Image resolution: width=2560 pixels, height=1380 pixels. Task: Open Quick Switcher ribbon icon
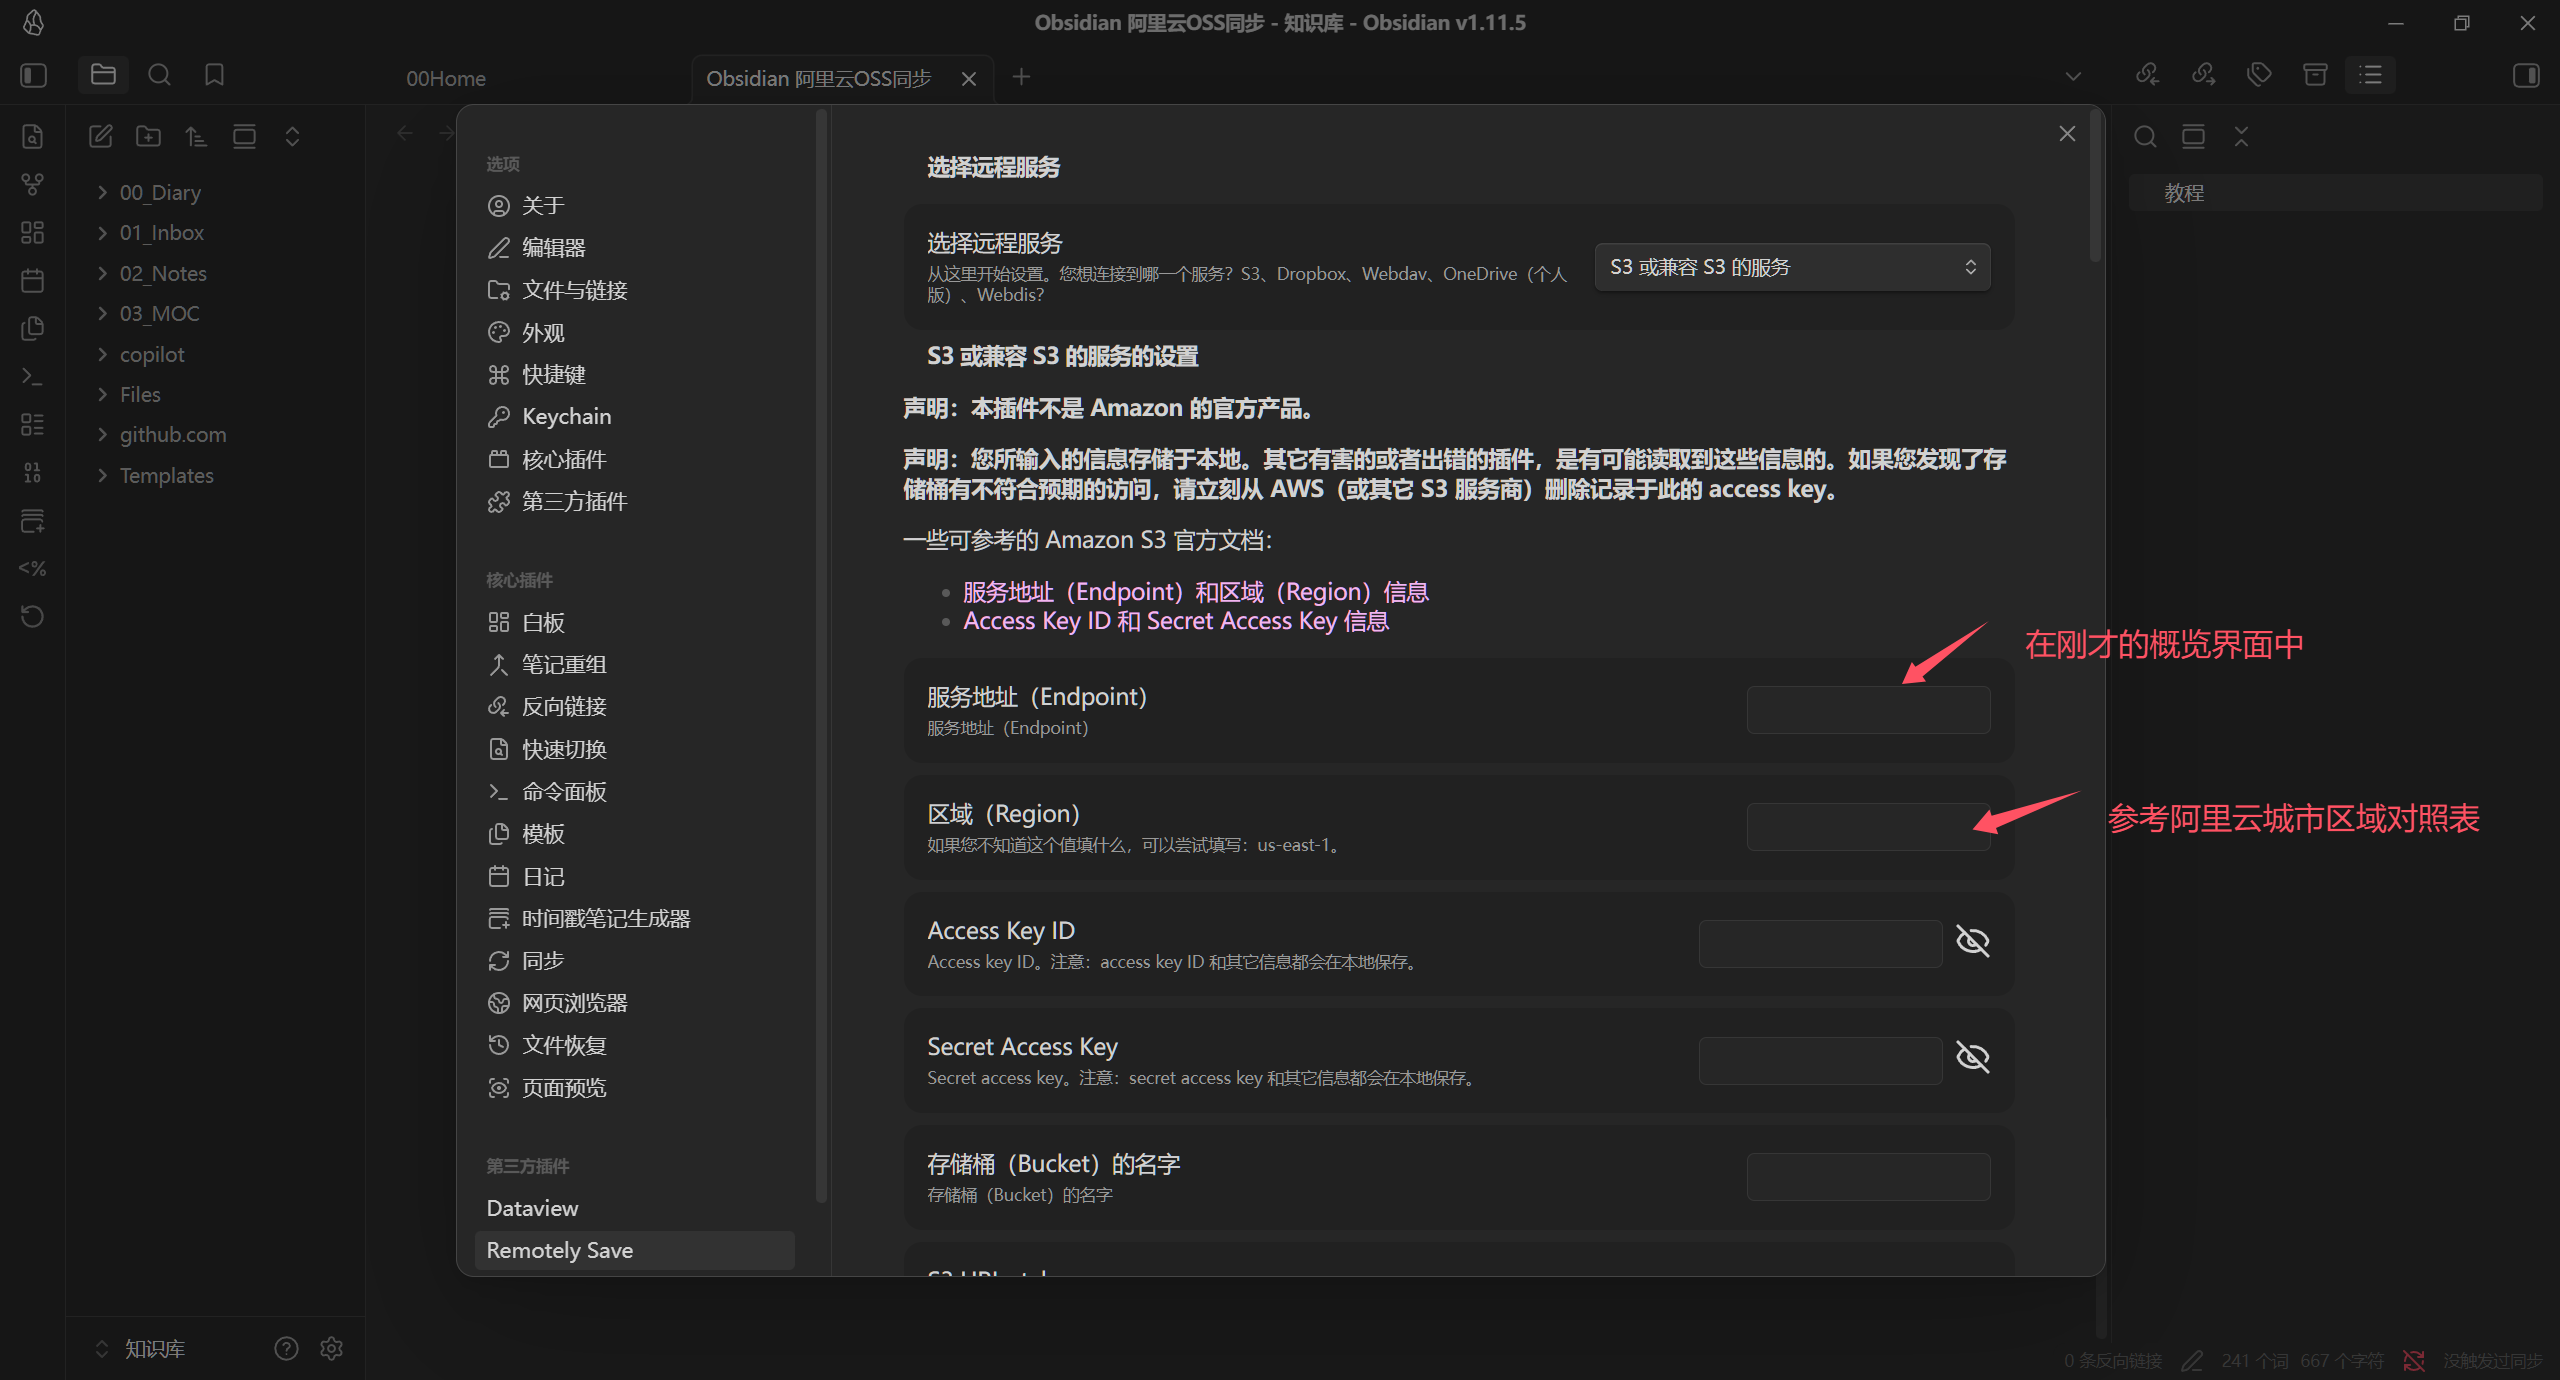tap(33, 136)
